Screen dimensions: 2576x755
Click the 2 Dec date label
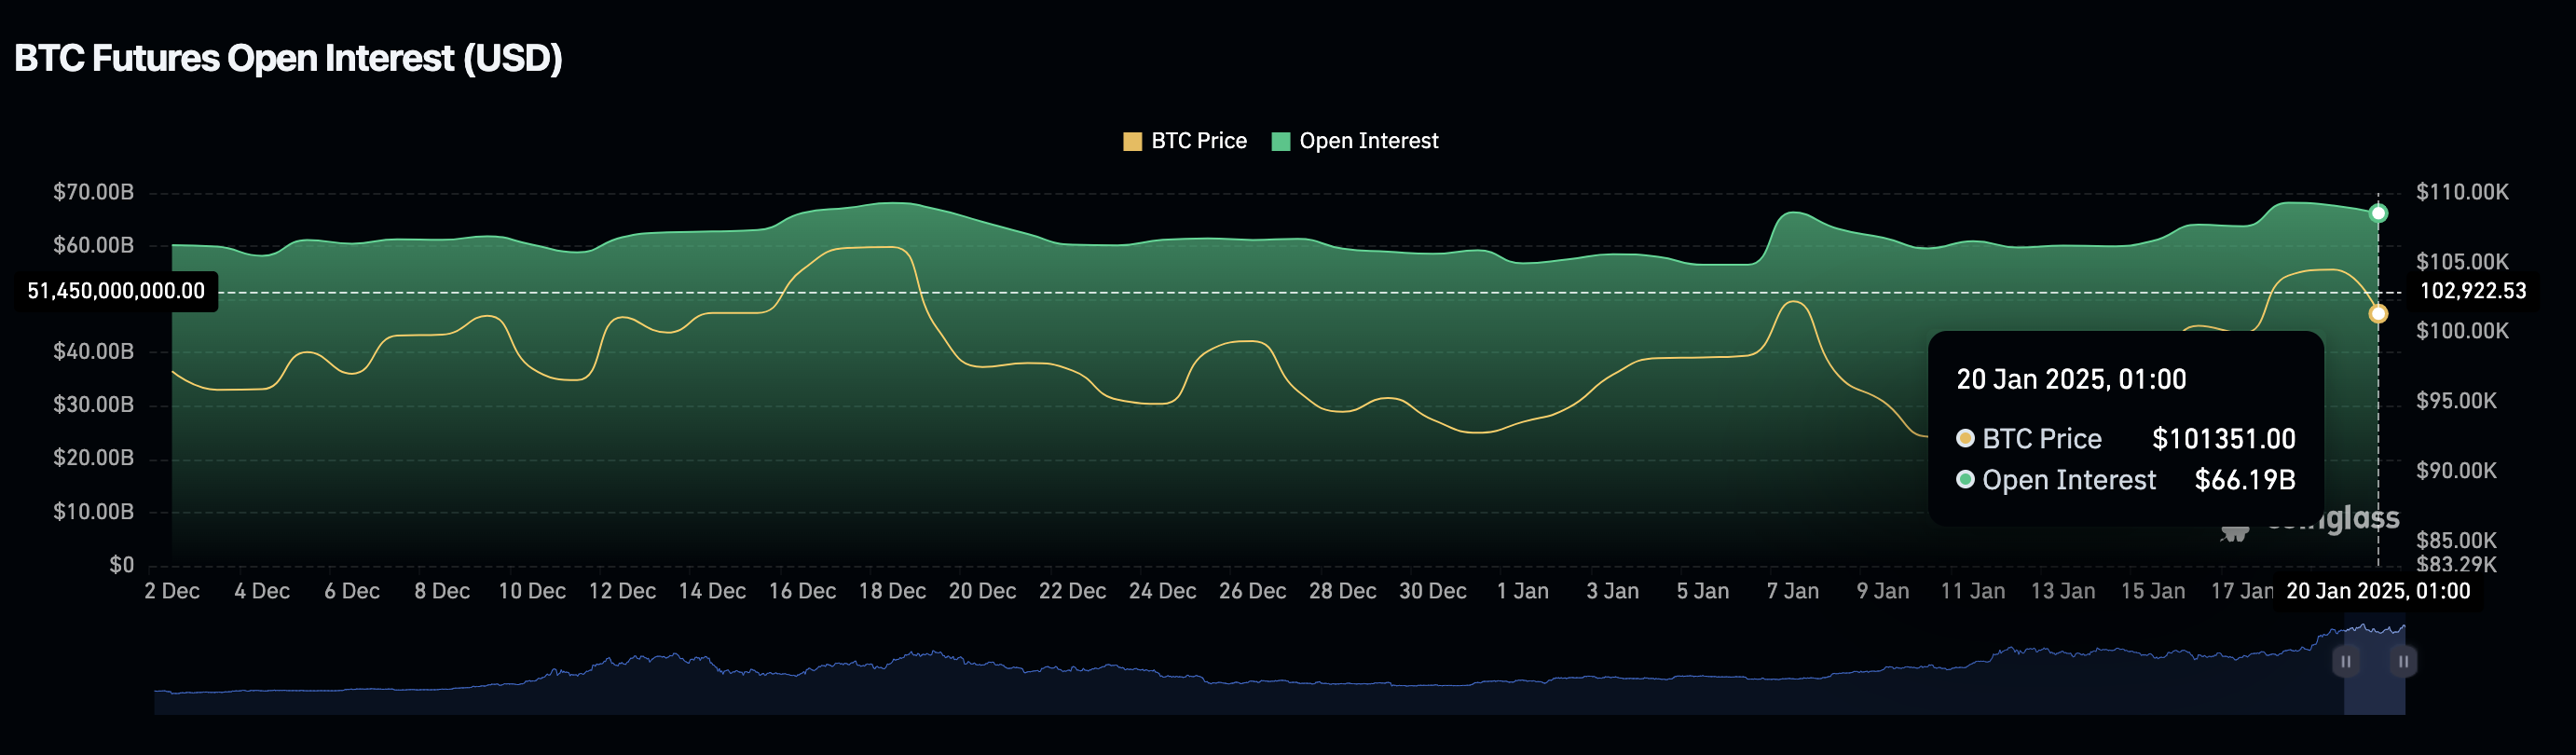[x=172, y=591]
